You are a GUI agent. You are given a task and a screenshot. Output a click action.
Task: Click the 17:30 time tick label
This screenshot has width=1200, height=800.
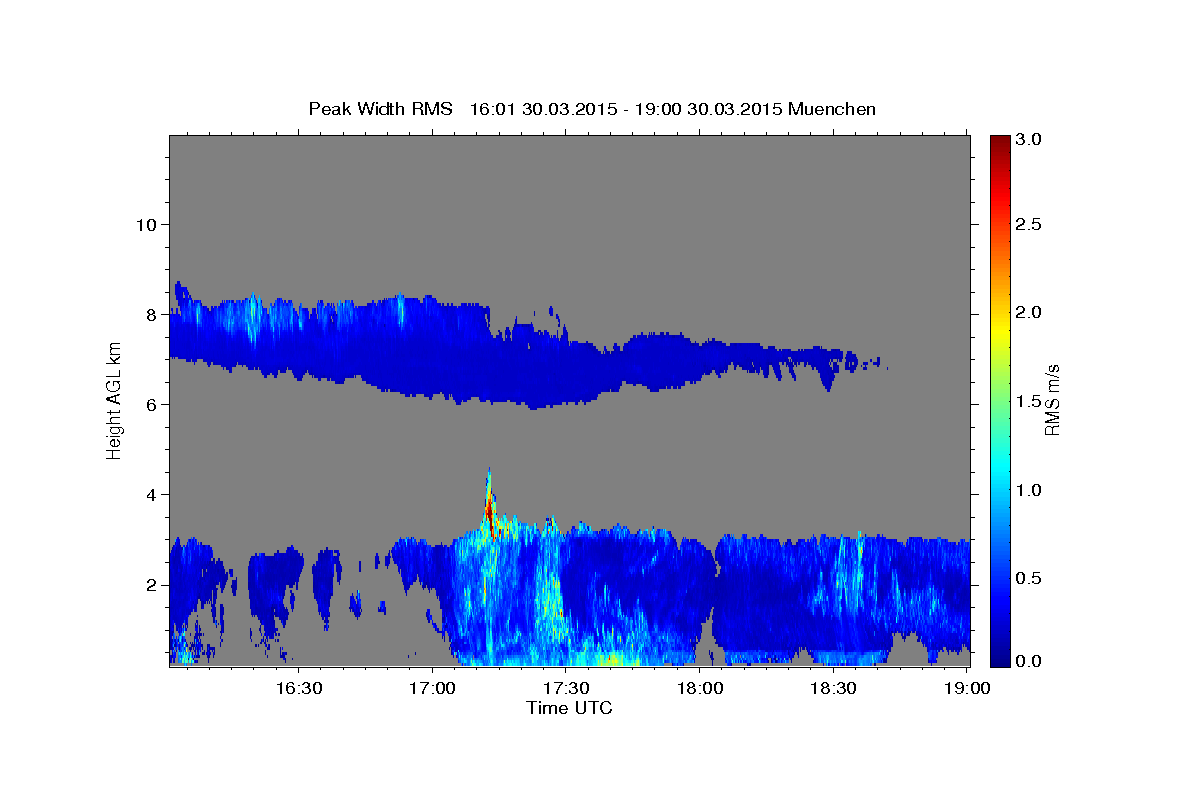coord(566,688)
